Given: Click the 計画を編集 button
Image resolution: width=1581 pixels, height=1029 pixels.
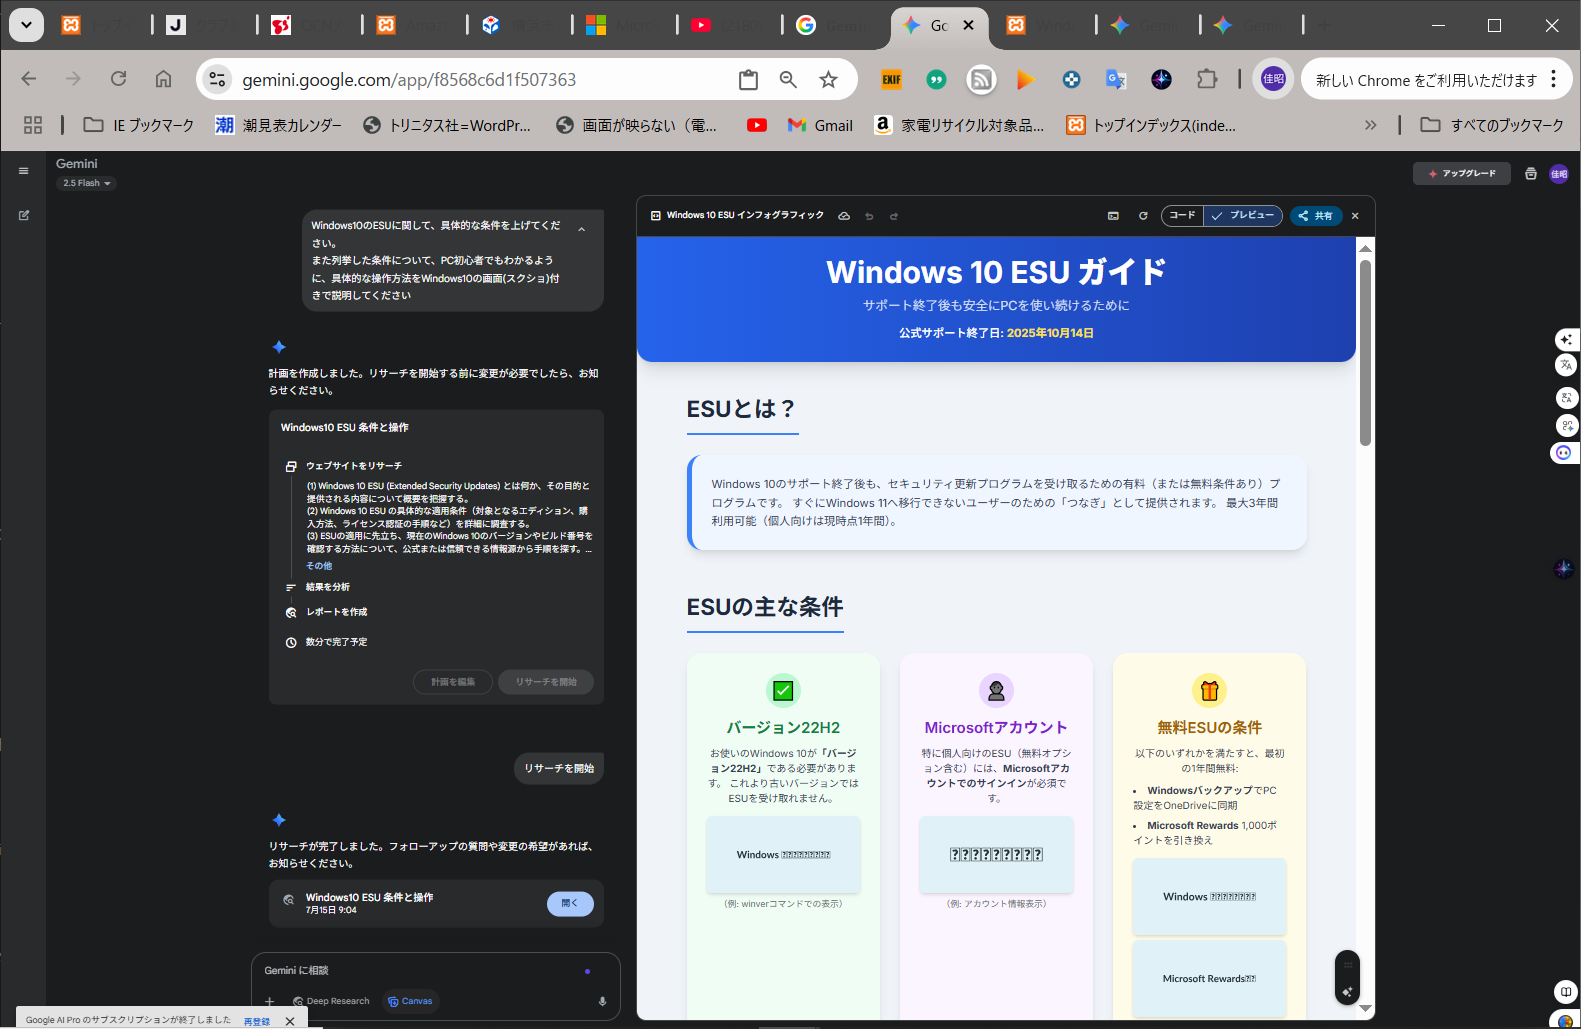Looking at the screenshot, I should pos(453,682).
